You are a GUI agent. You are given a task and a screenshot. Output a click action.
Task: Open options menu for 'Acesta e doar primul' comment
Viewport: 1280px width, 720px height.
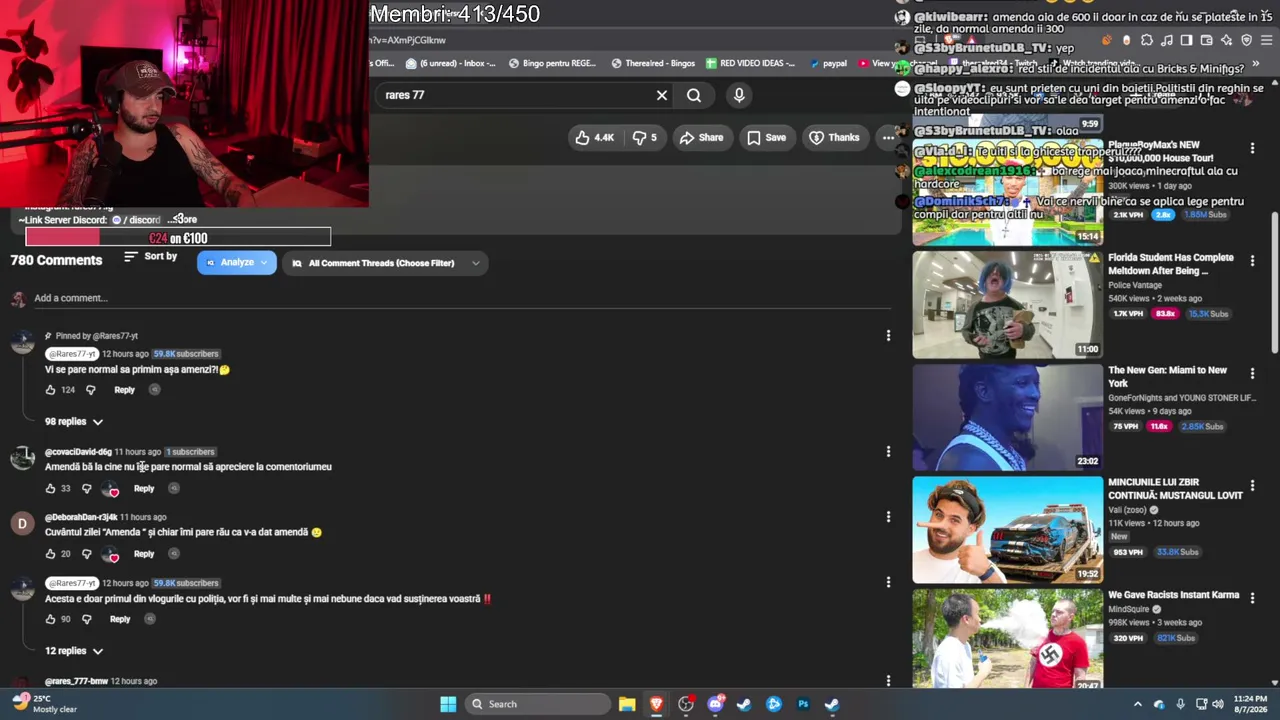888,582
